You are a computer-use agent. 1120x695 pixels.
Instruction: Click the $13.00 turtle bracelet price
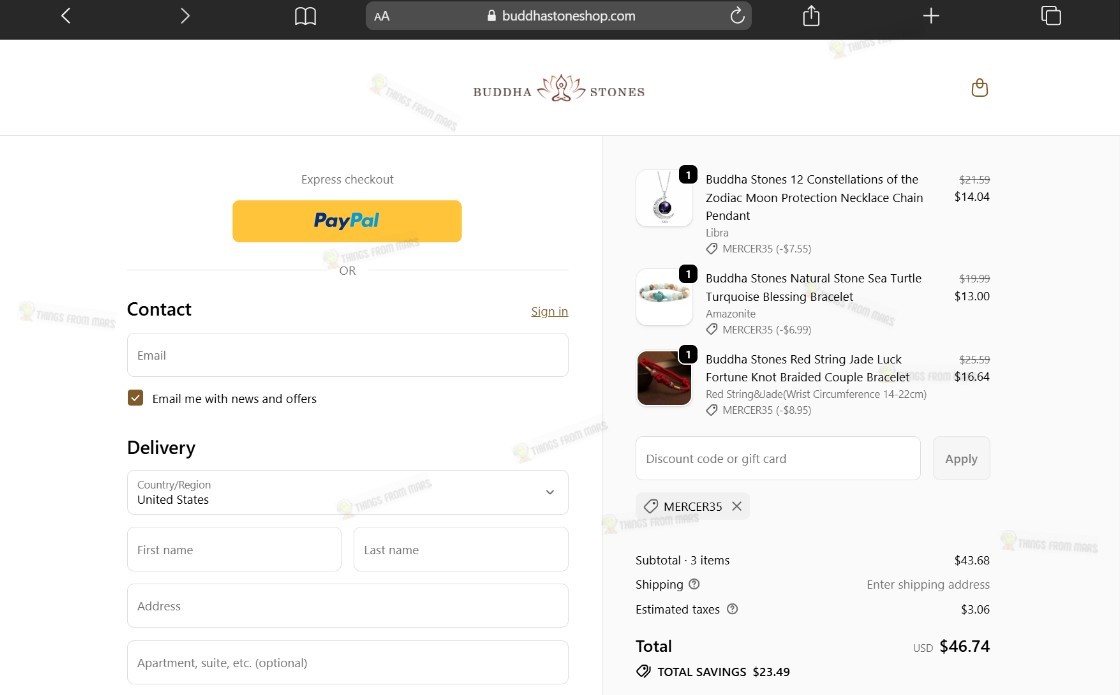click(x=971, y=296)
